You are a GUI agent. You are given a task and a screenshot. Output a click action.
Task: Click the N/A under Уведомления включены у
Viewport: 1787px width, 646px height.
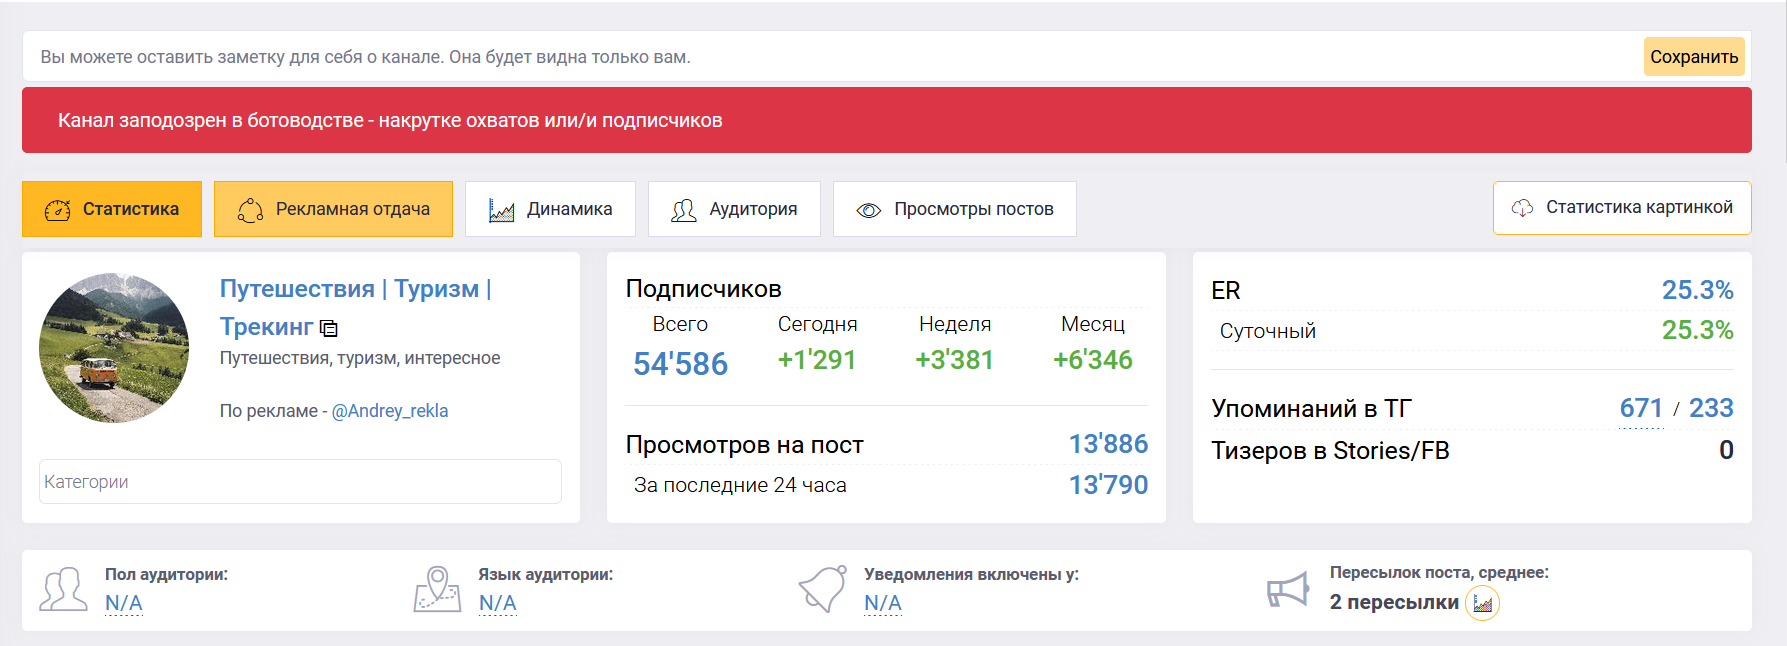883,603
